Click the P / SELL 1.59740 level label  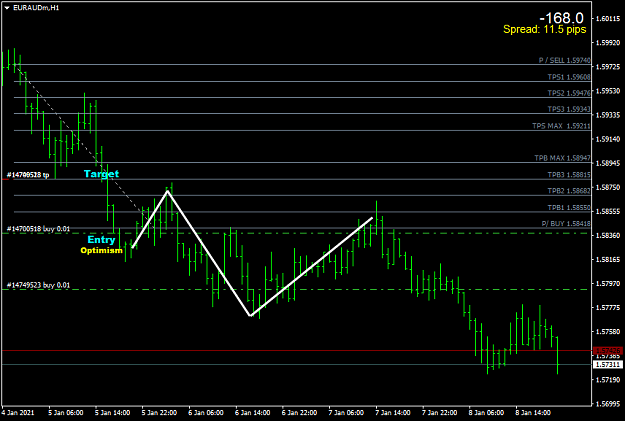pyautogui.click(x=564, y=60)
